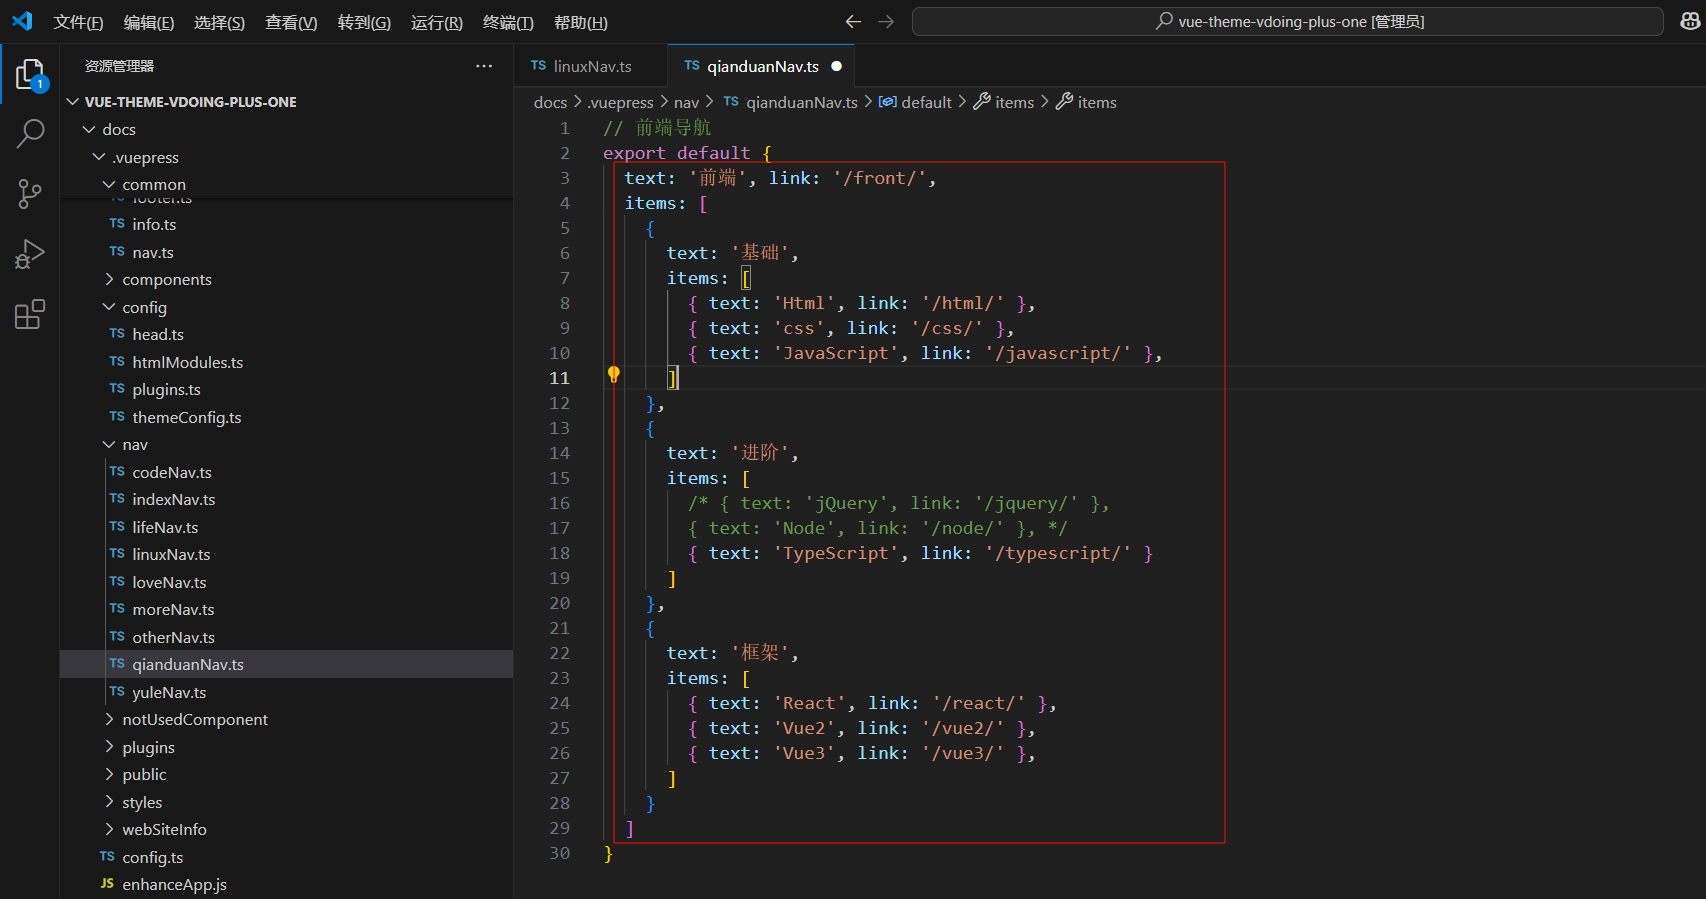Open htmlModules.ts file
1706x899 pixels.
tap(286, 362)
